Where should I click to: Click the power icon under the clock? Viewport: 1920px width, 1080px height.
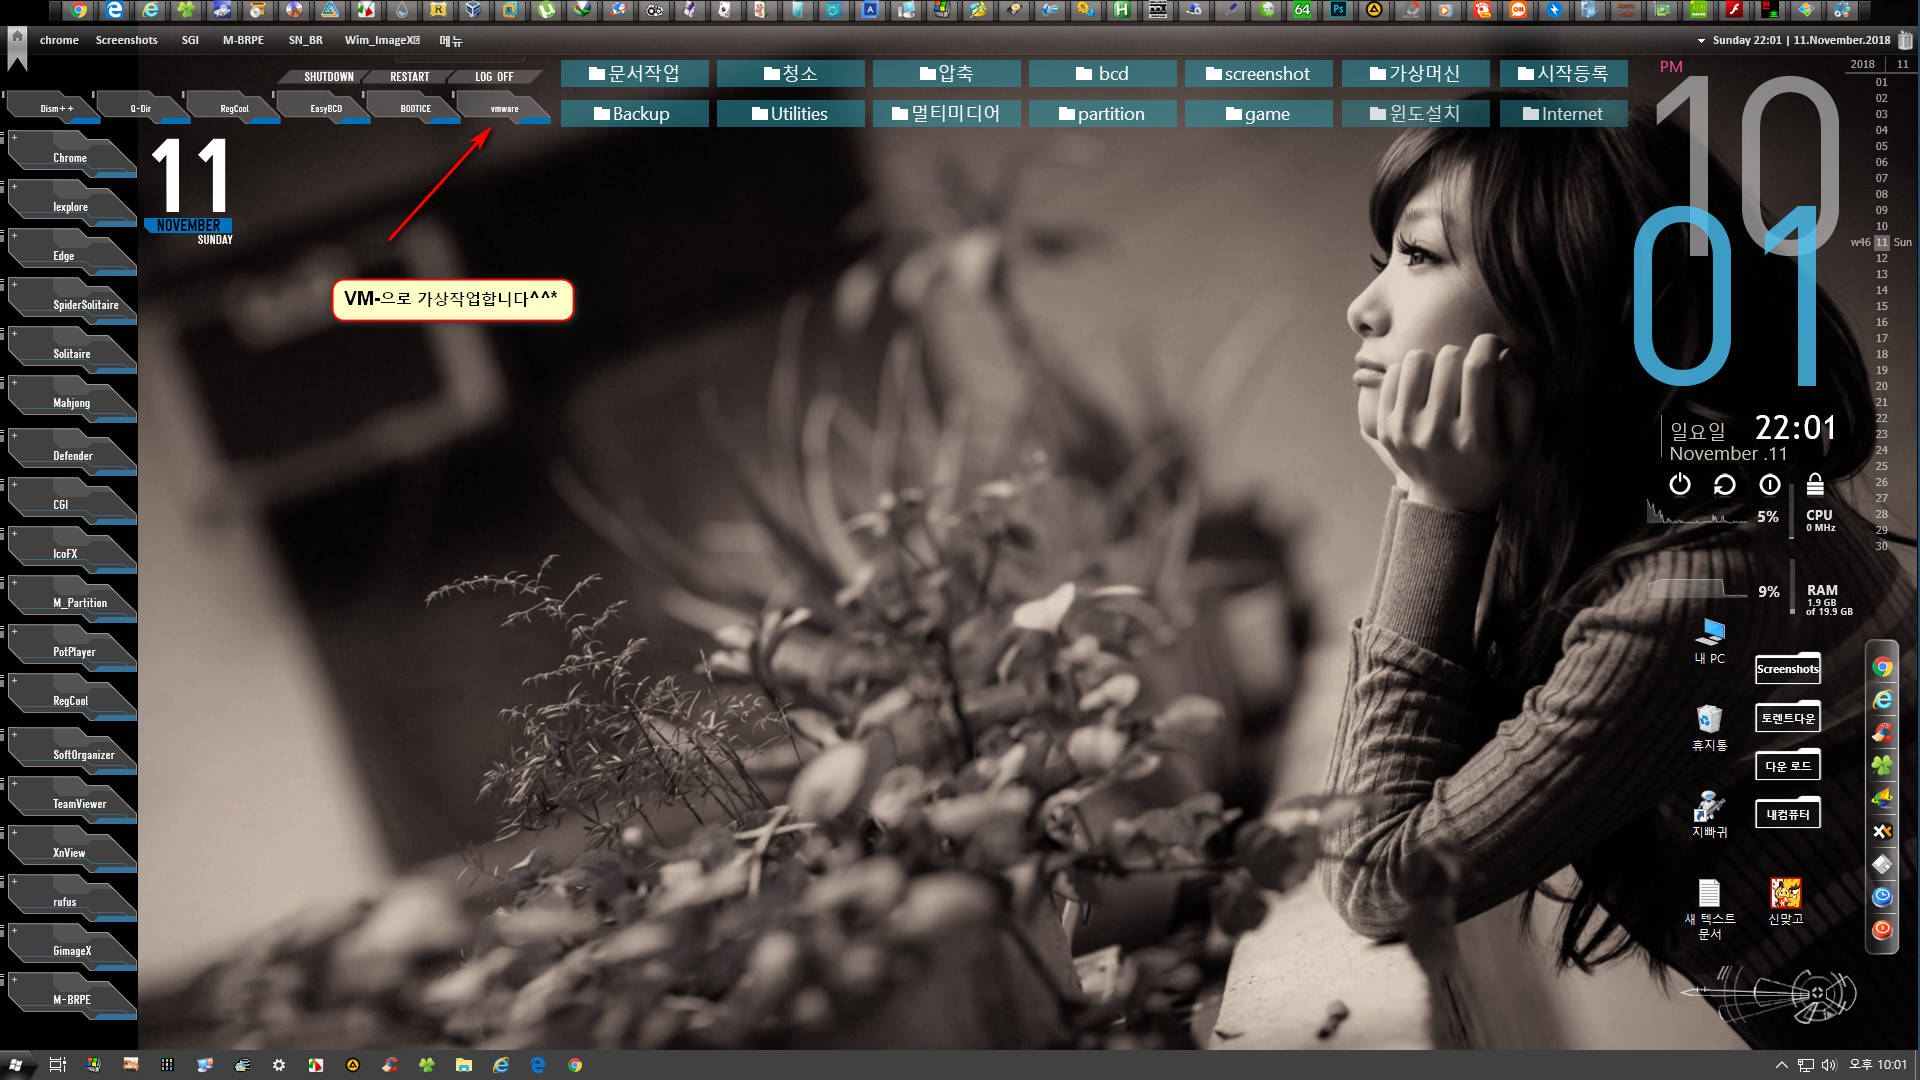click(1680, 484)
